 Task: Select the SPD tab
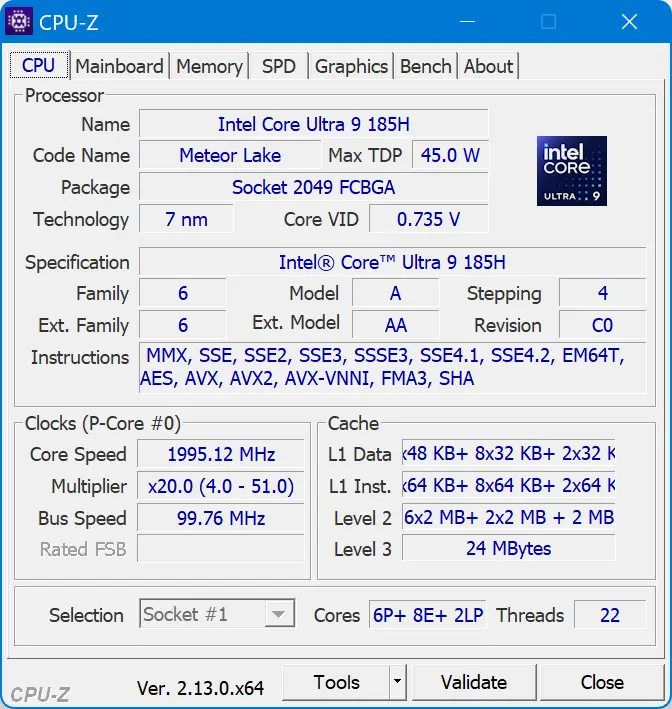coord(279,66)
